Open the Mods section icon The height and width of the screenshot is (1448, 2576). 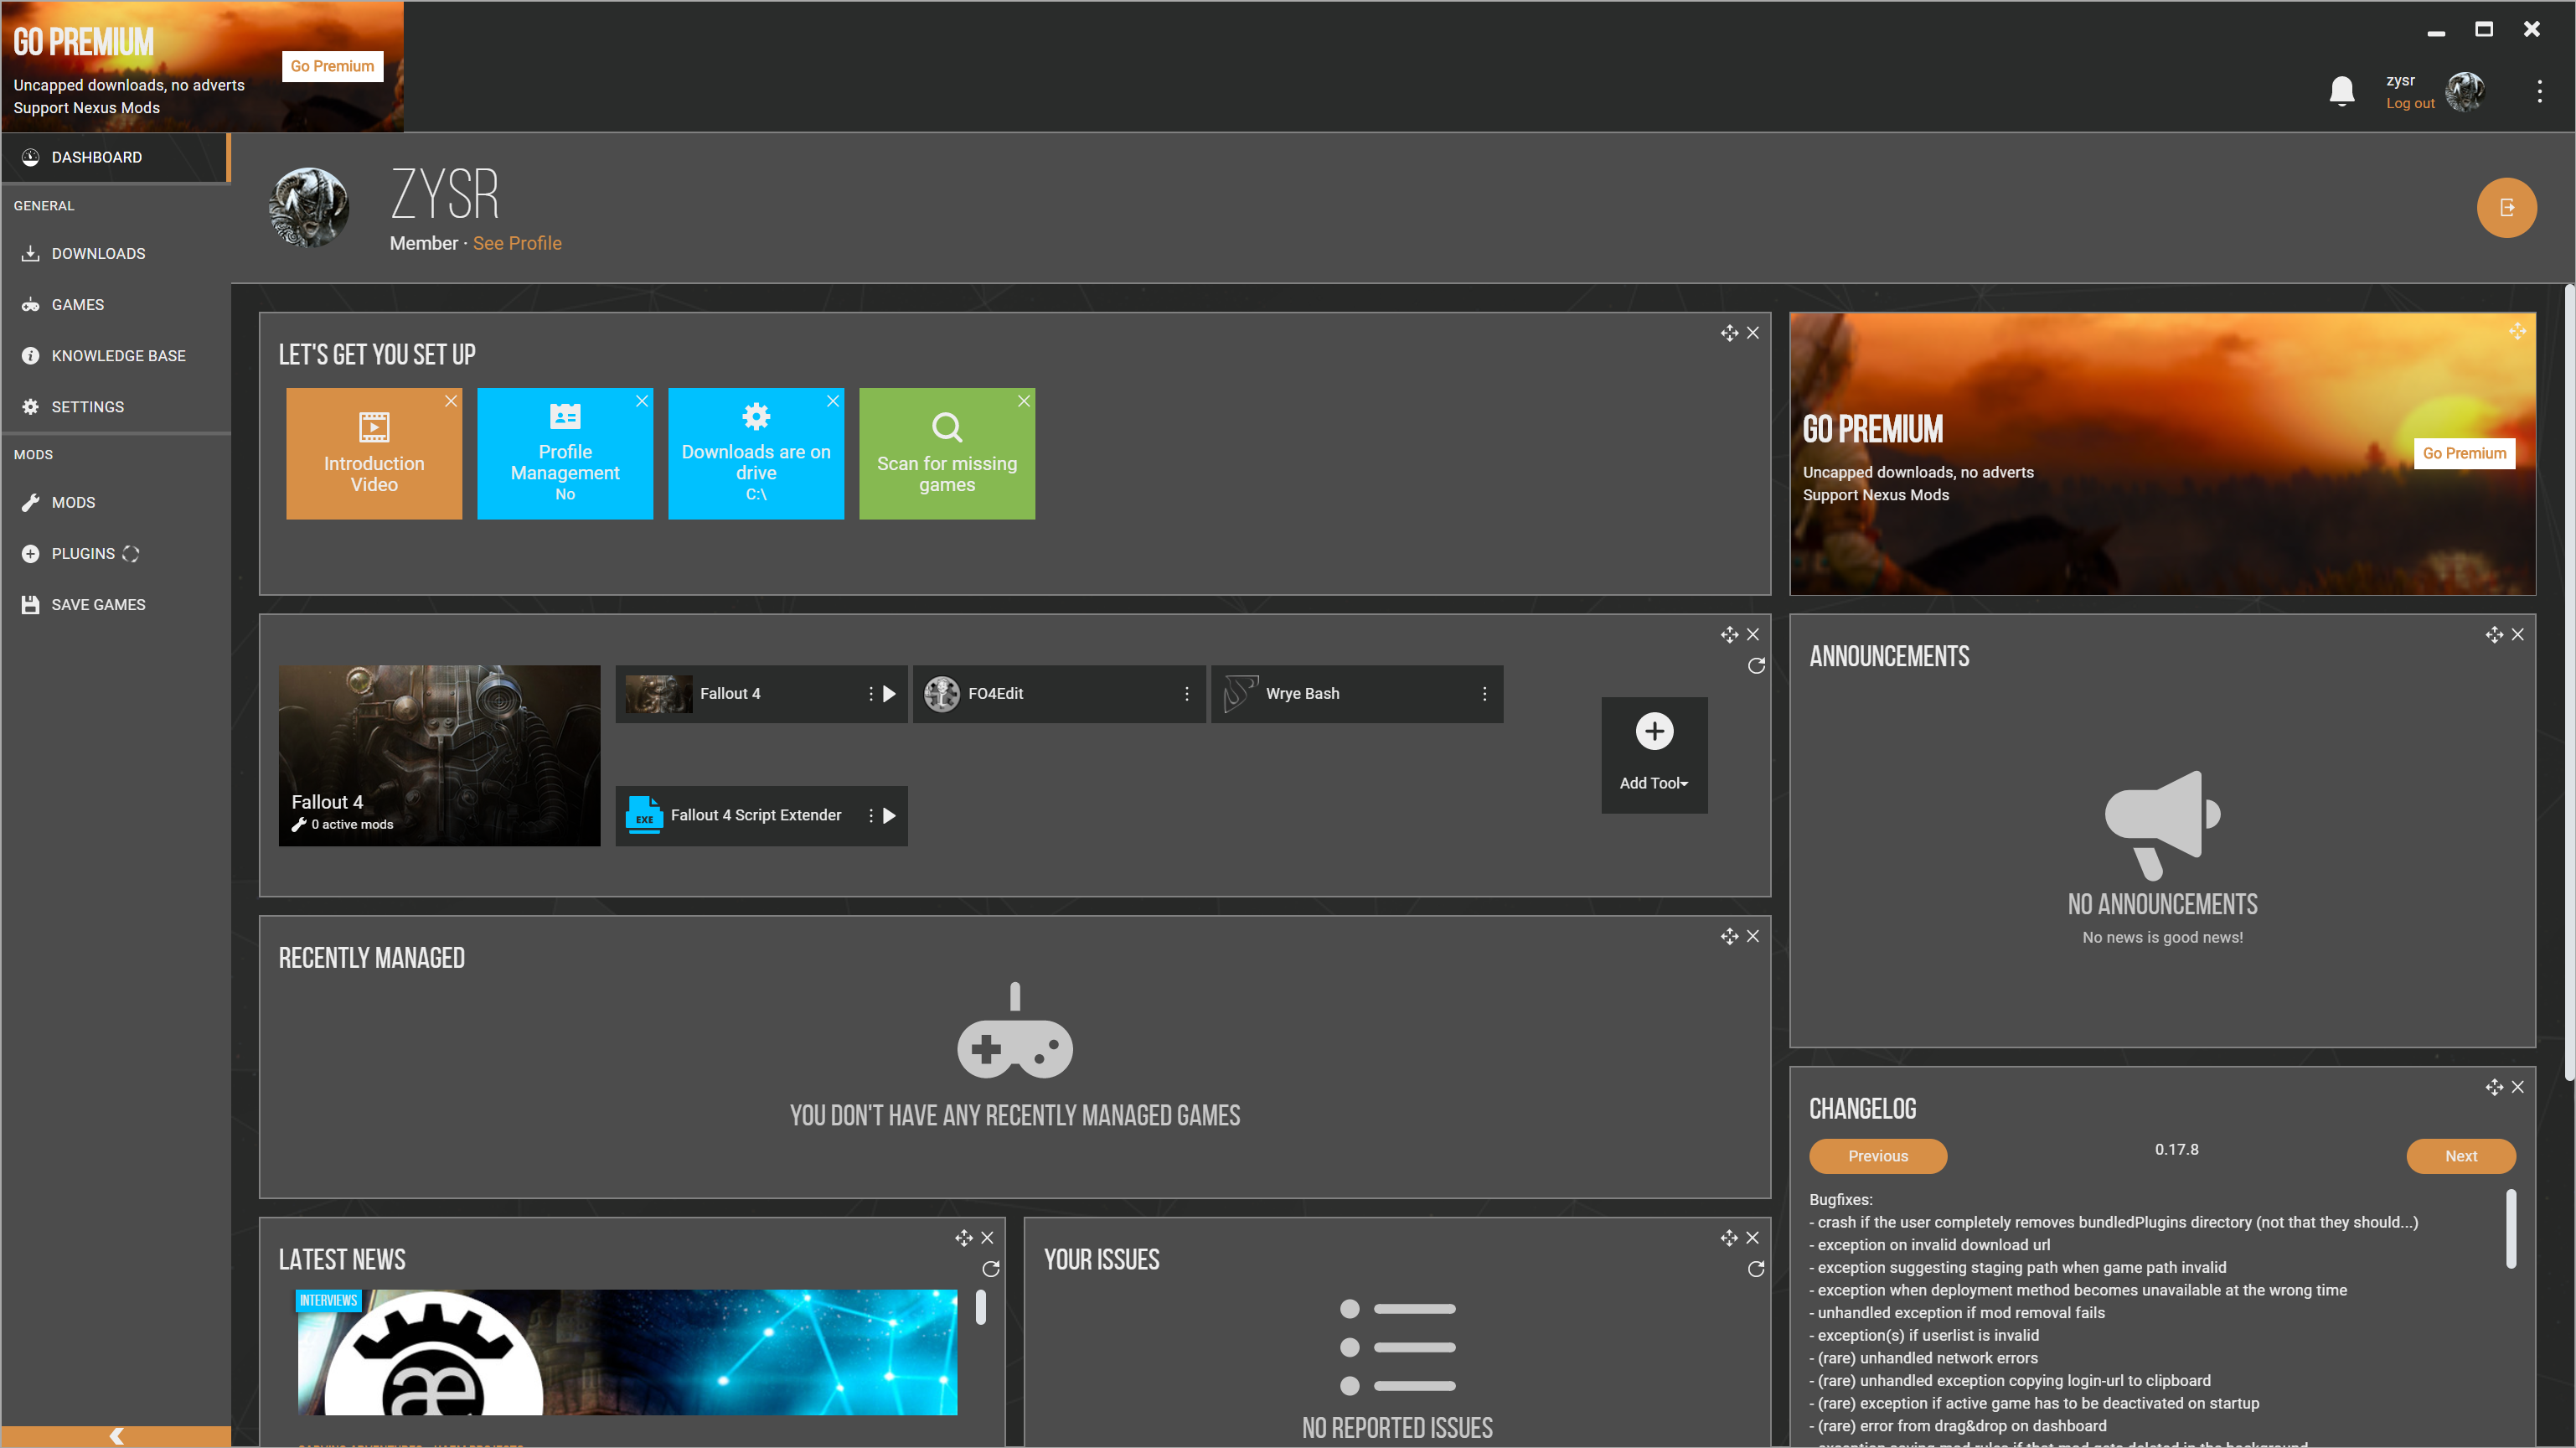coord(30,503)
